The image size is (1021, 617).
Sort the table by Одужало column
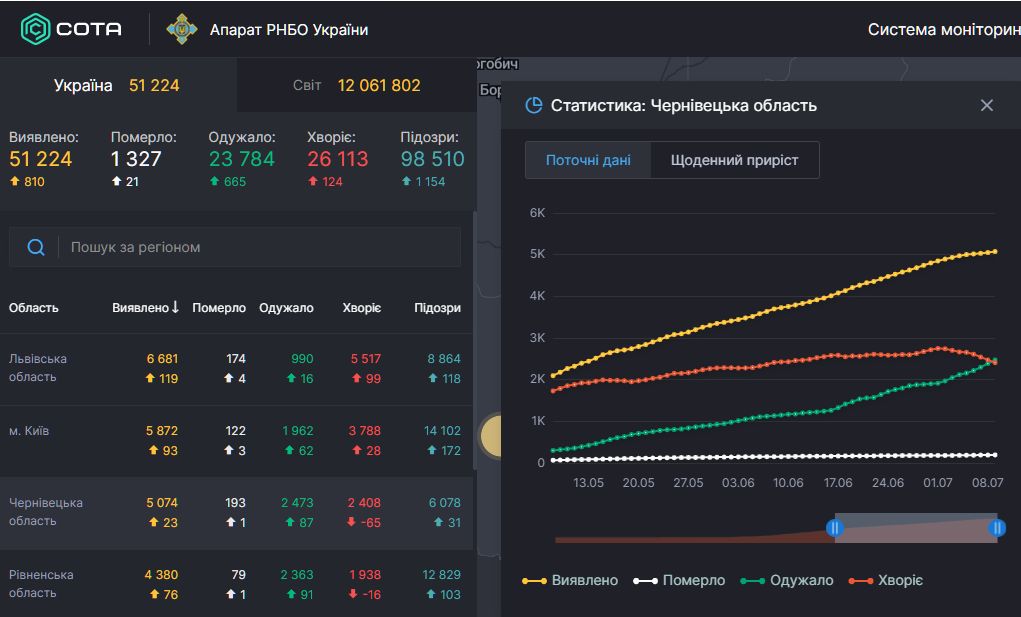pyautogui.click(x=286, y=308)
